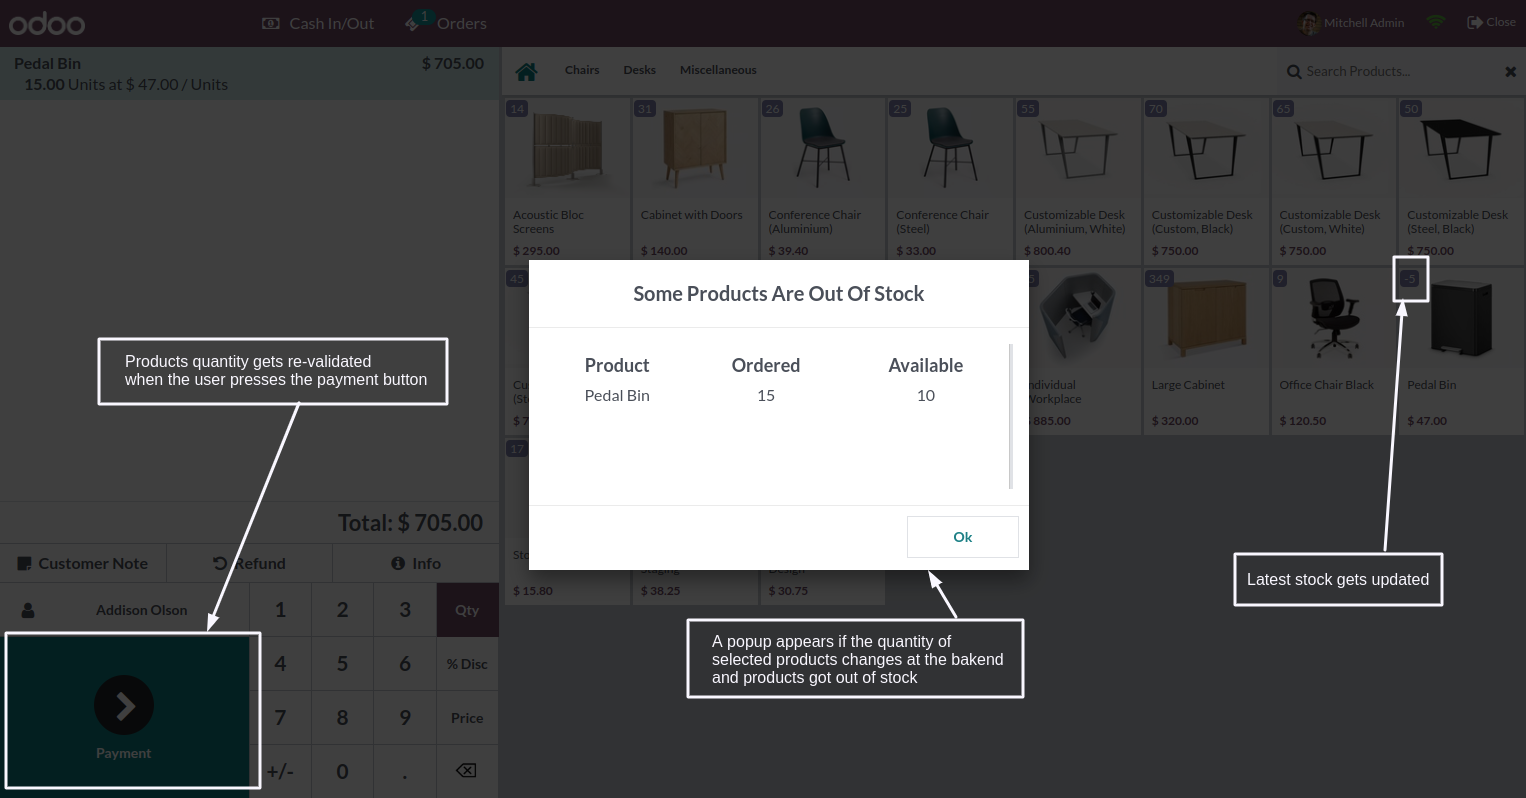
Task: Click the Payment chevron button
Action: [124, 706]
